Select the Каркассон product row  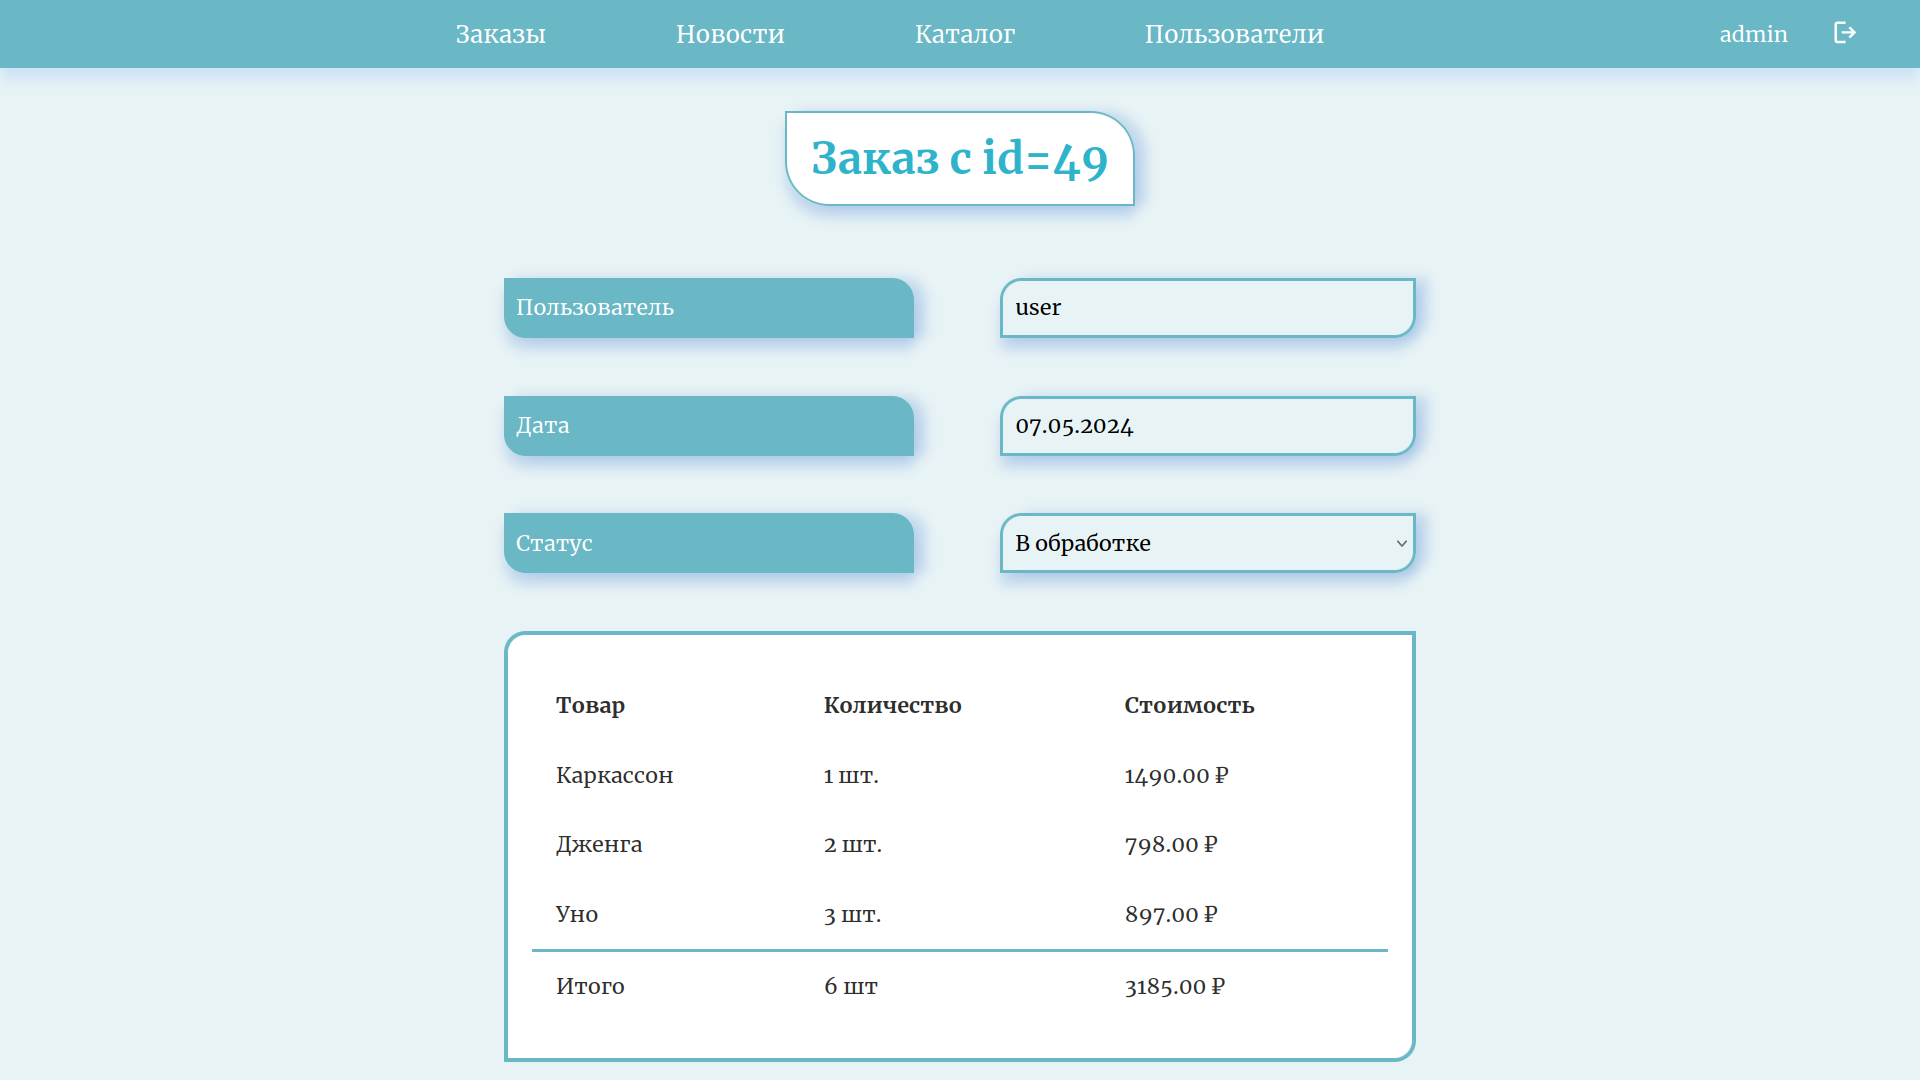coord(614,775)
